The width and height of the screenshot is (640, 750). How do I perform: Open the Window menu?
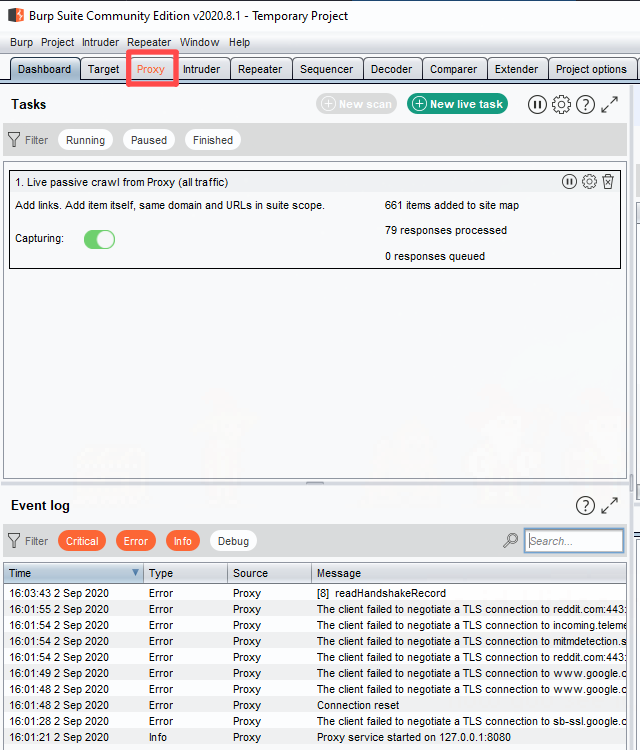[x=199, y=42]
